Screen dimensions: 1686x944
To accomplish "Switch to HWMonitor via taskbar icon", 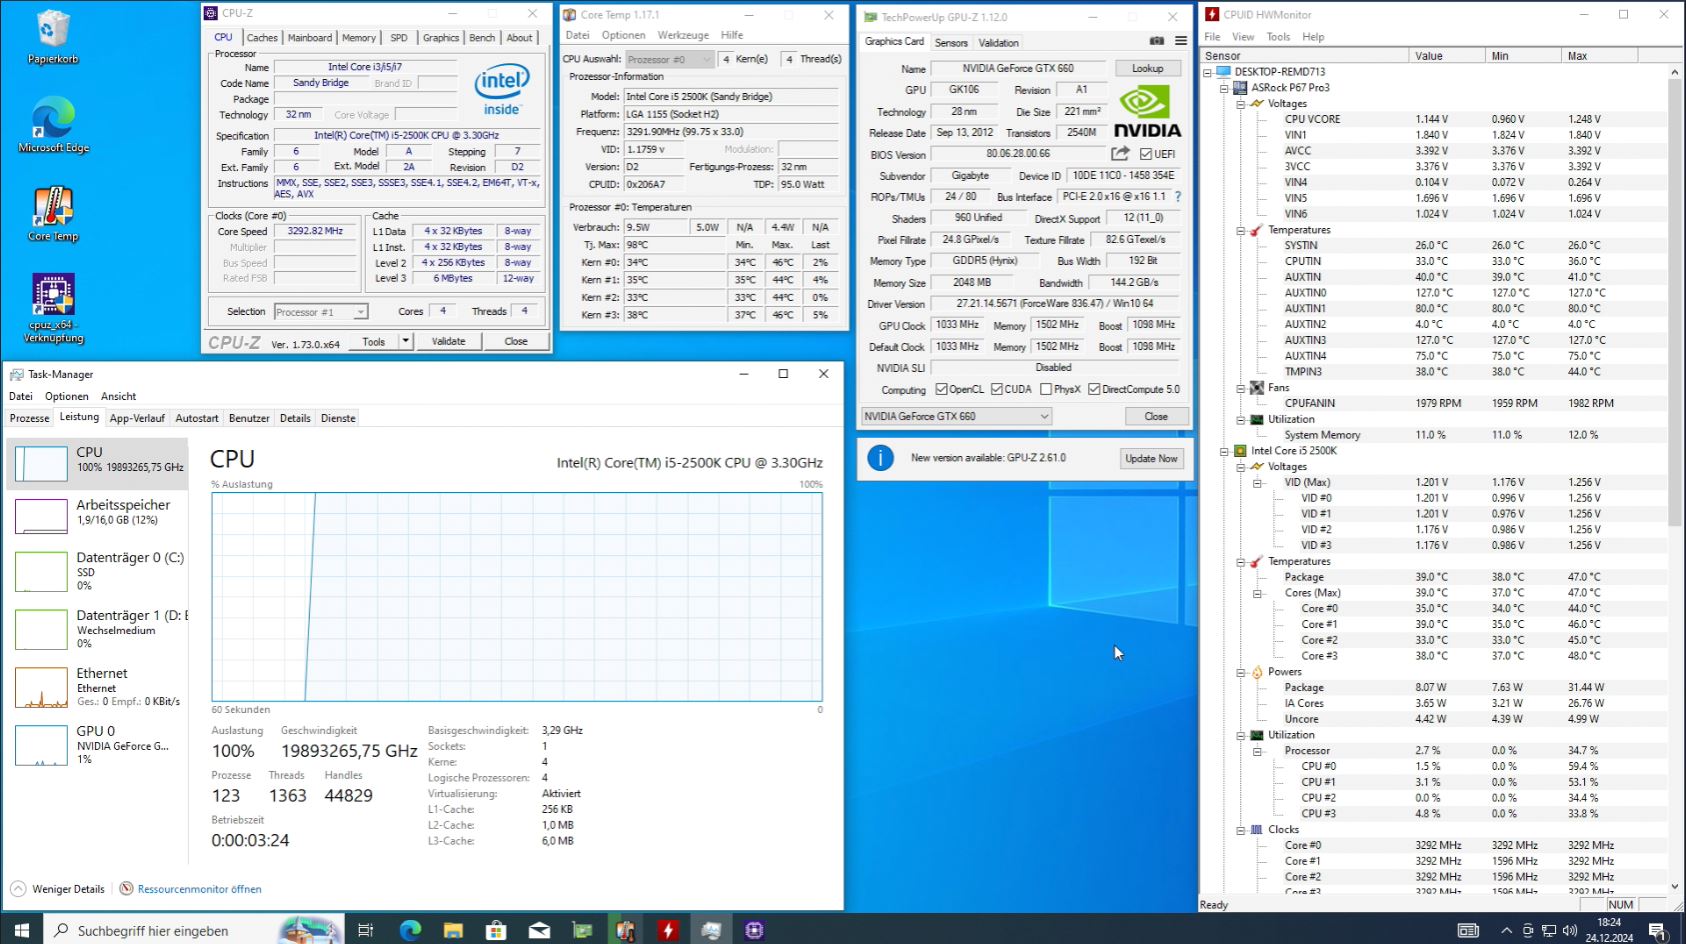I will [x=668, y=930].
